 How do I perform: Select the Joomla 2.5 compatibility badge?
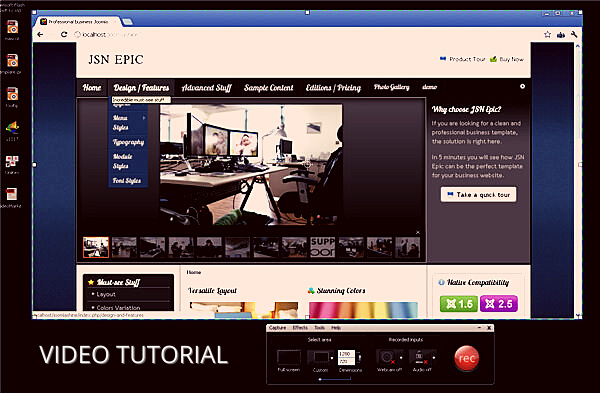[x=499, y=304]
